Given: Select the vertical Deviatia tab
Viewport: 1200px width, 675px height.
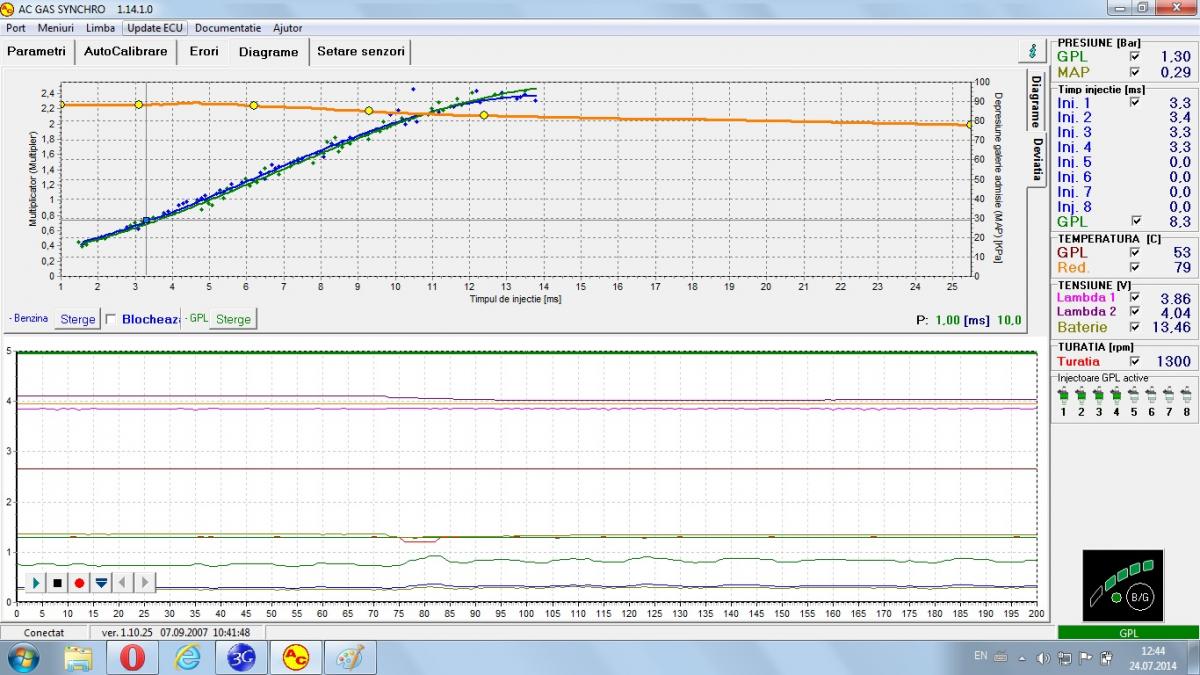Looking at the screenshot, I should pos(1037,159).
